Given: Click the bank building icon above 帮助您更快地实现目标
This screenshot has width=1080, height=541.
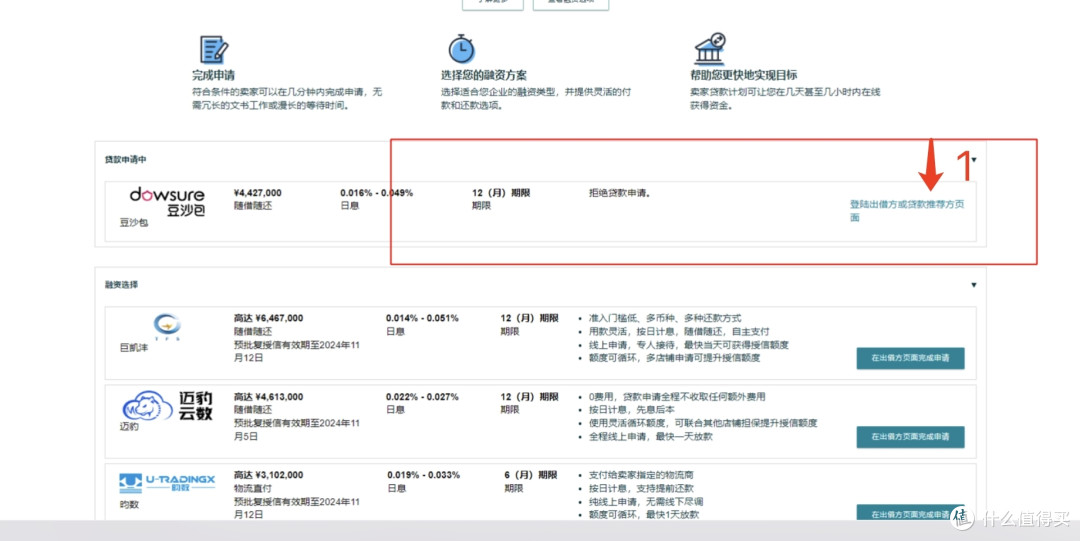Looking at the screenshot, I should 710,48.
